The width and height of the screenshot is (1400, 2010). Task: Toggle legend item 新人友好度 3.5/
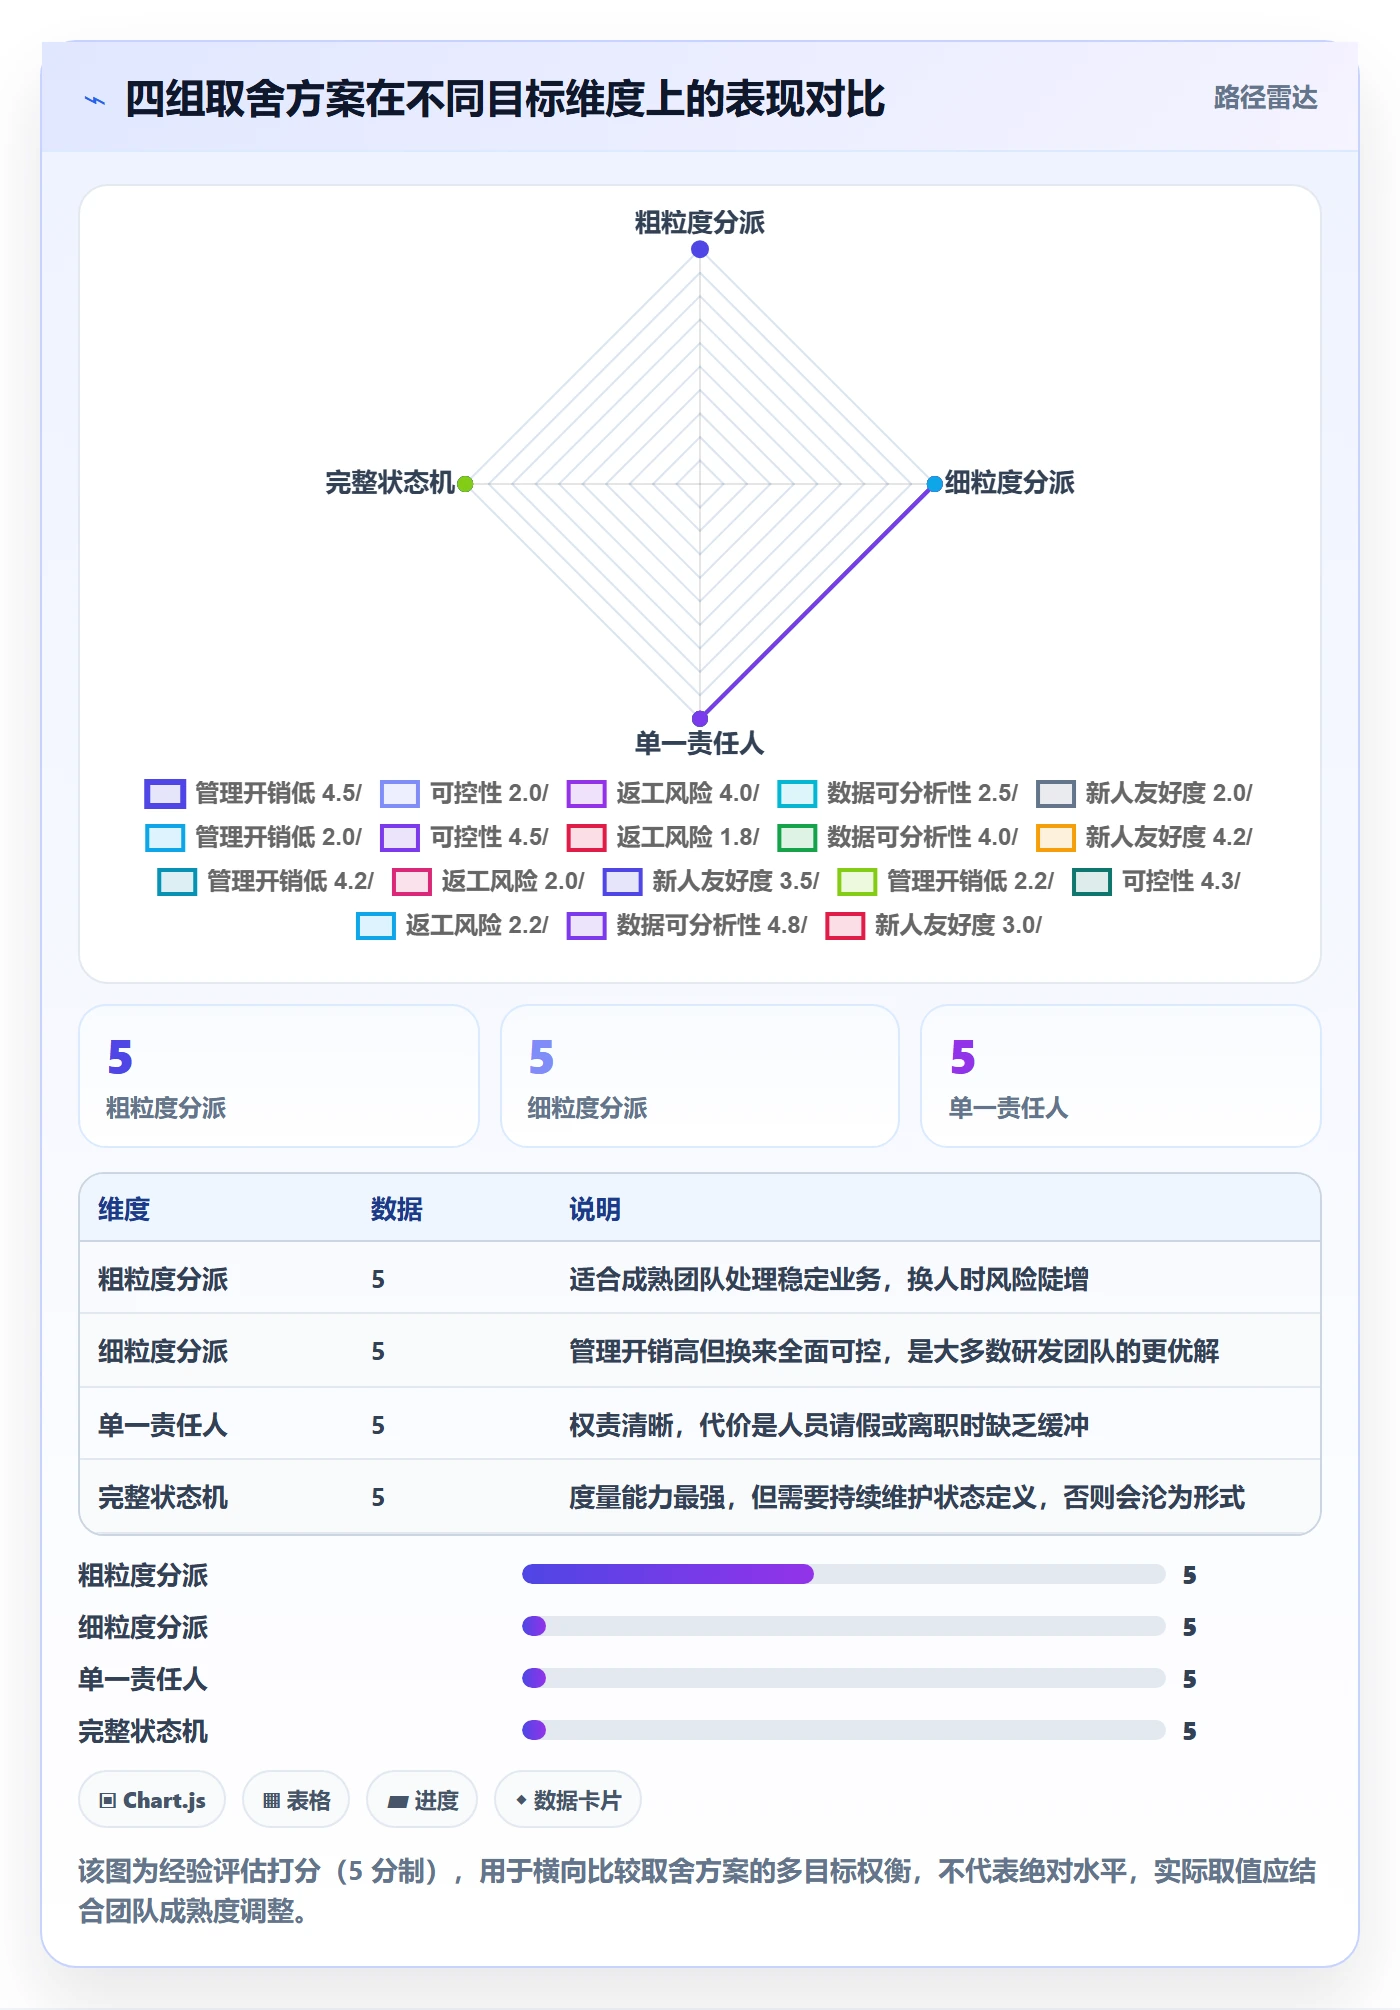pyautogui.click(x=711, y=881)
